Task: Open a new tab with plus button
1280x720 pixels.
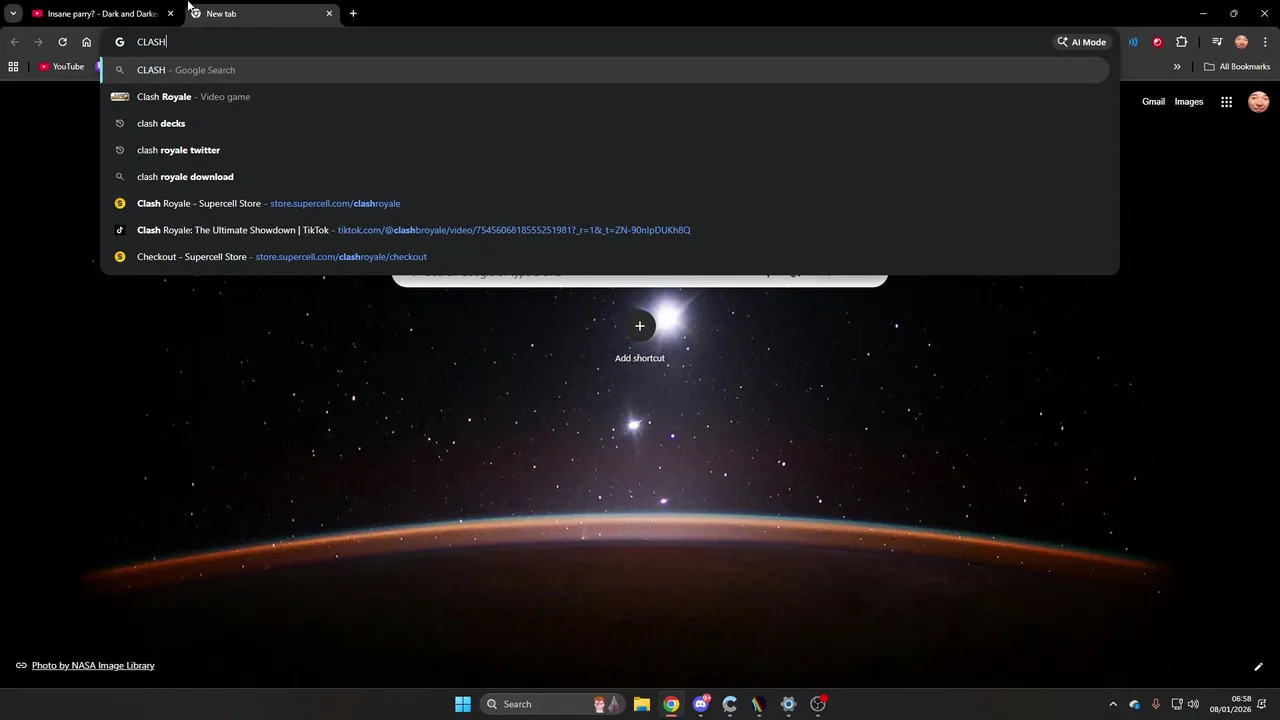Action: 353,14
